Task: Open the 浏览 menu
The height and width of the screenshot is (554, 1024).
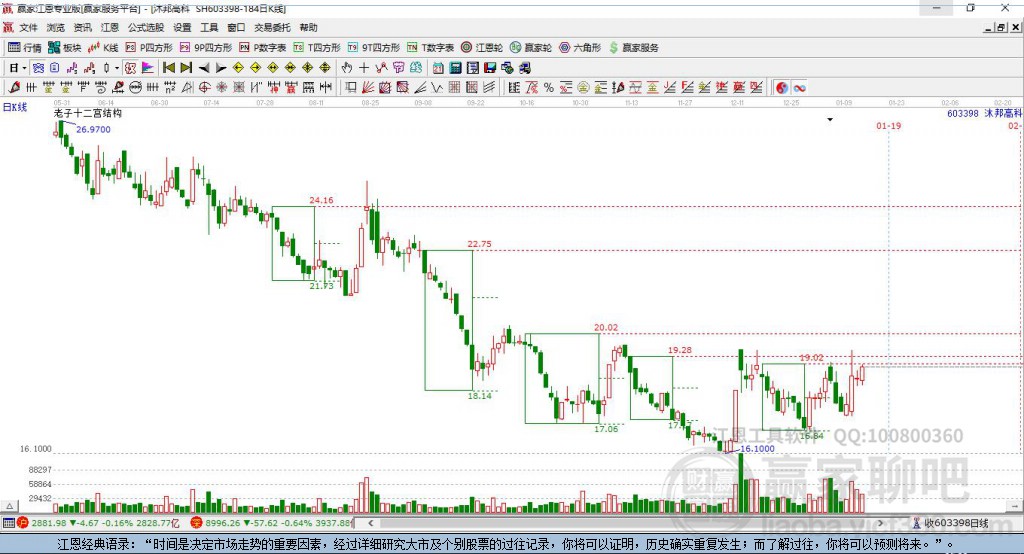Action: coord(56,27)
